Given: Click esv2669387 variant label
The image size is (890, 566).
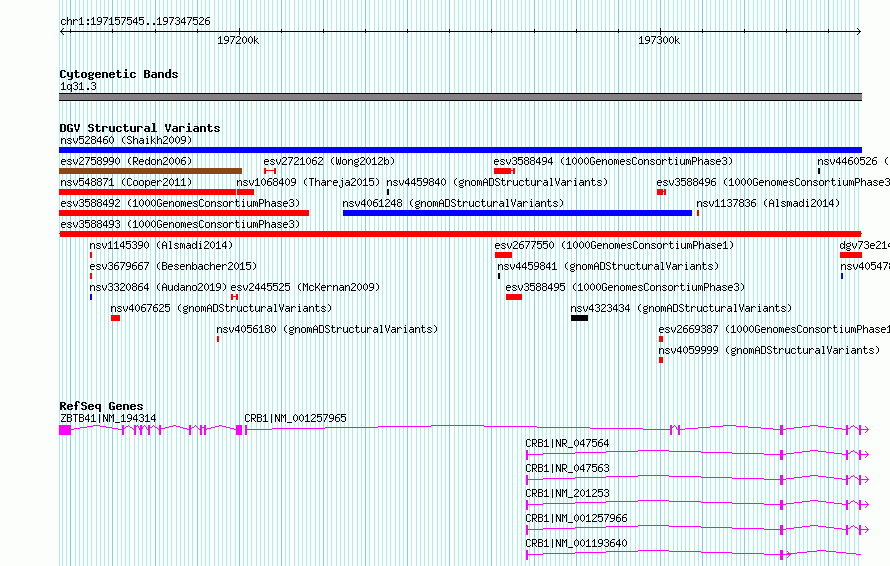Looking at the screenshot, I should (x=774, y=329).
